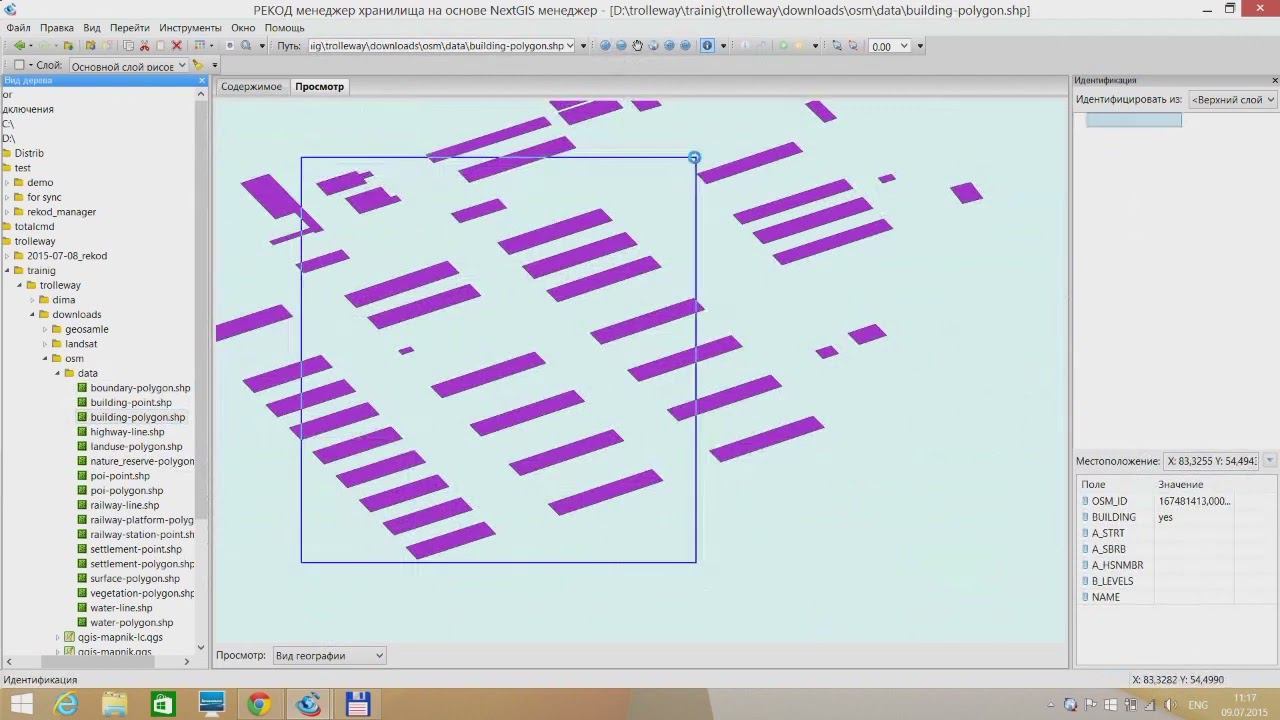Collapse the trainig folder
The image size is (1280, 720).
click(6, 271)
